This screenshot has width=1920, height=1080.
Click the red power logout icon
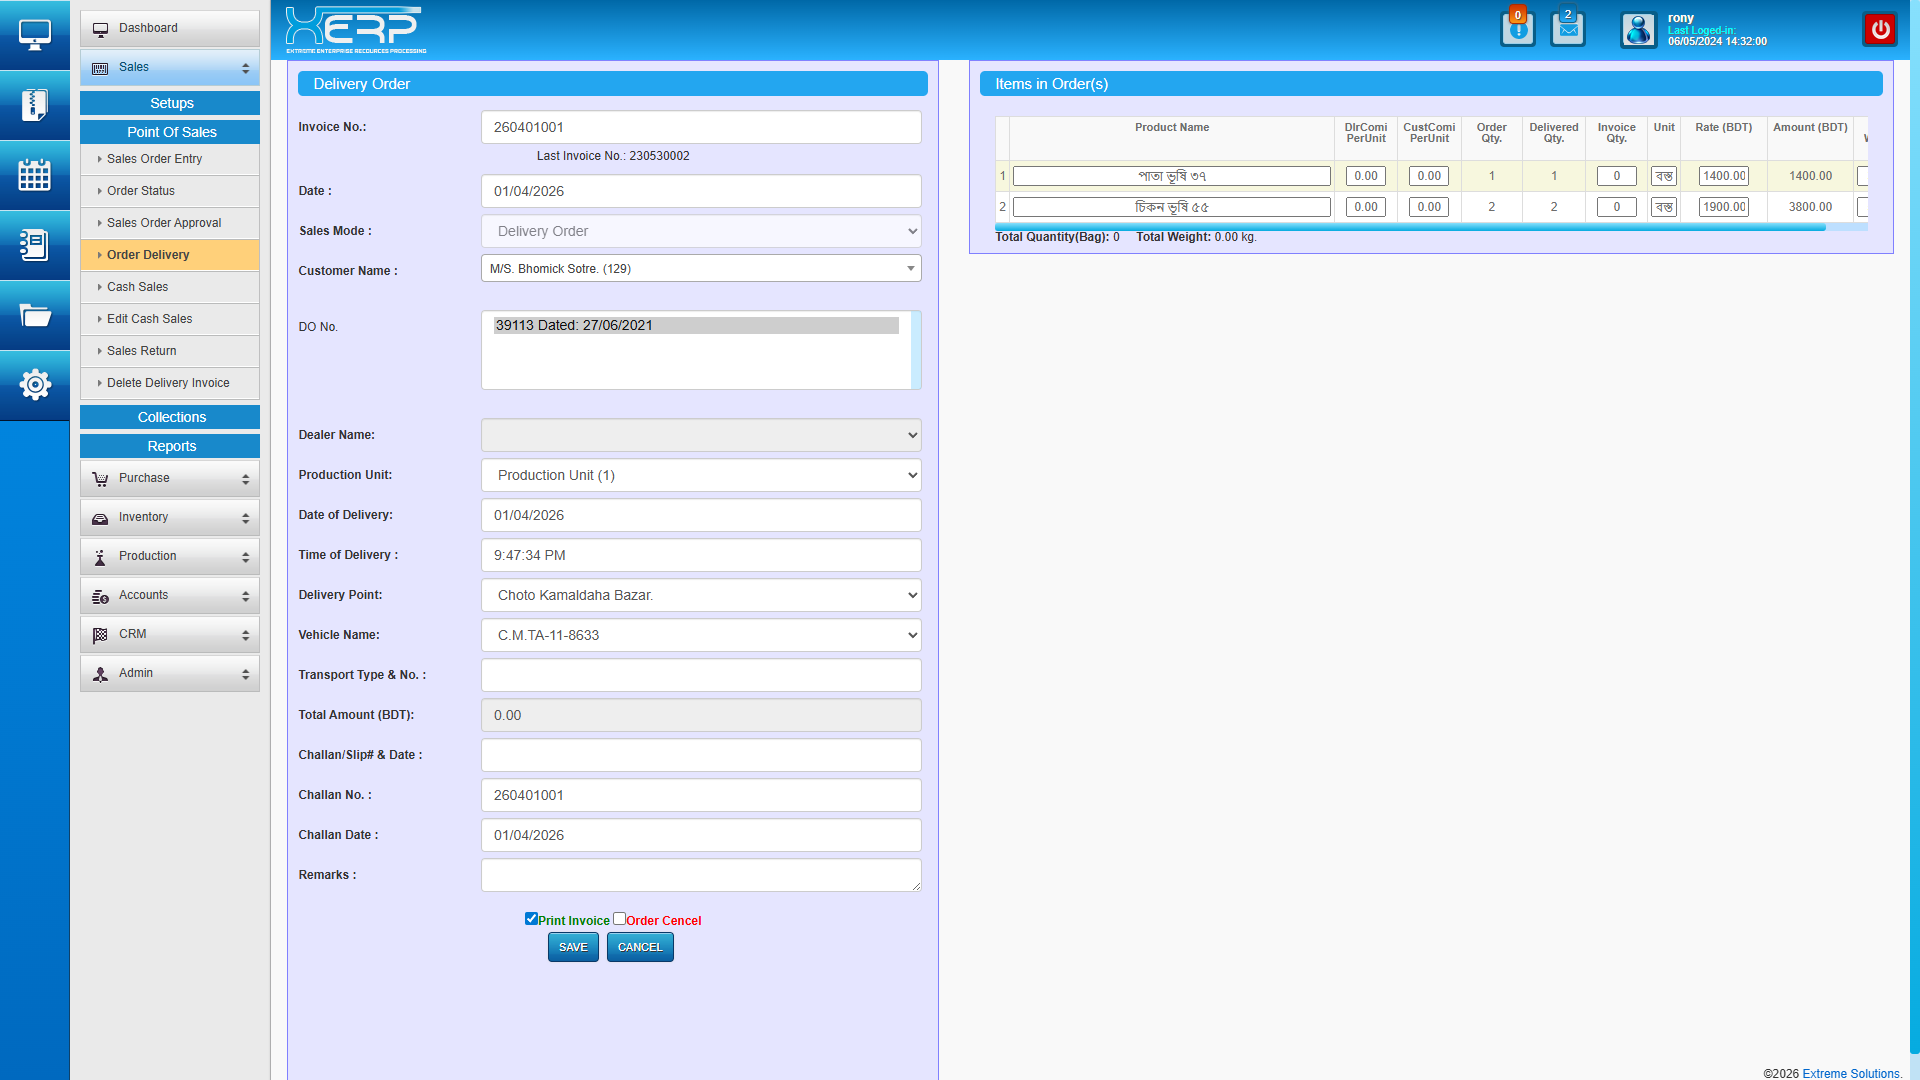pyautogui.click(x=1880, y=29)
